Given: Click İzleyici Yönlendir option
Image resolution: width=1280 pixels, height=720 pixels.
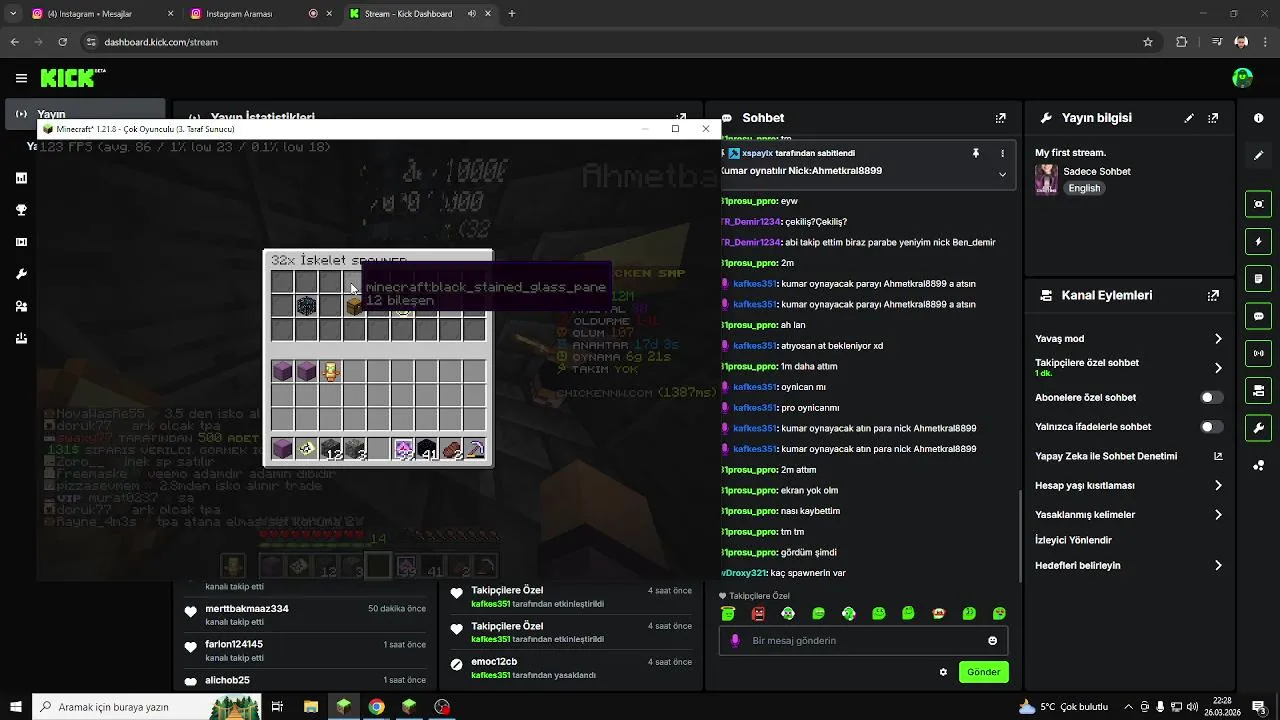Looking at the screenshot, I should [x=1073, y=541].
